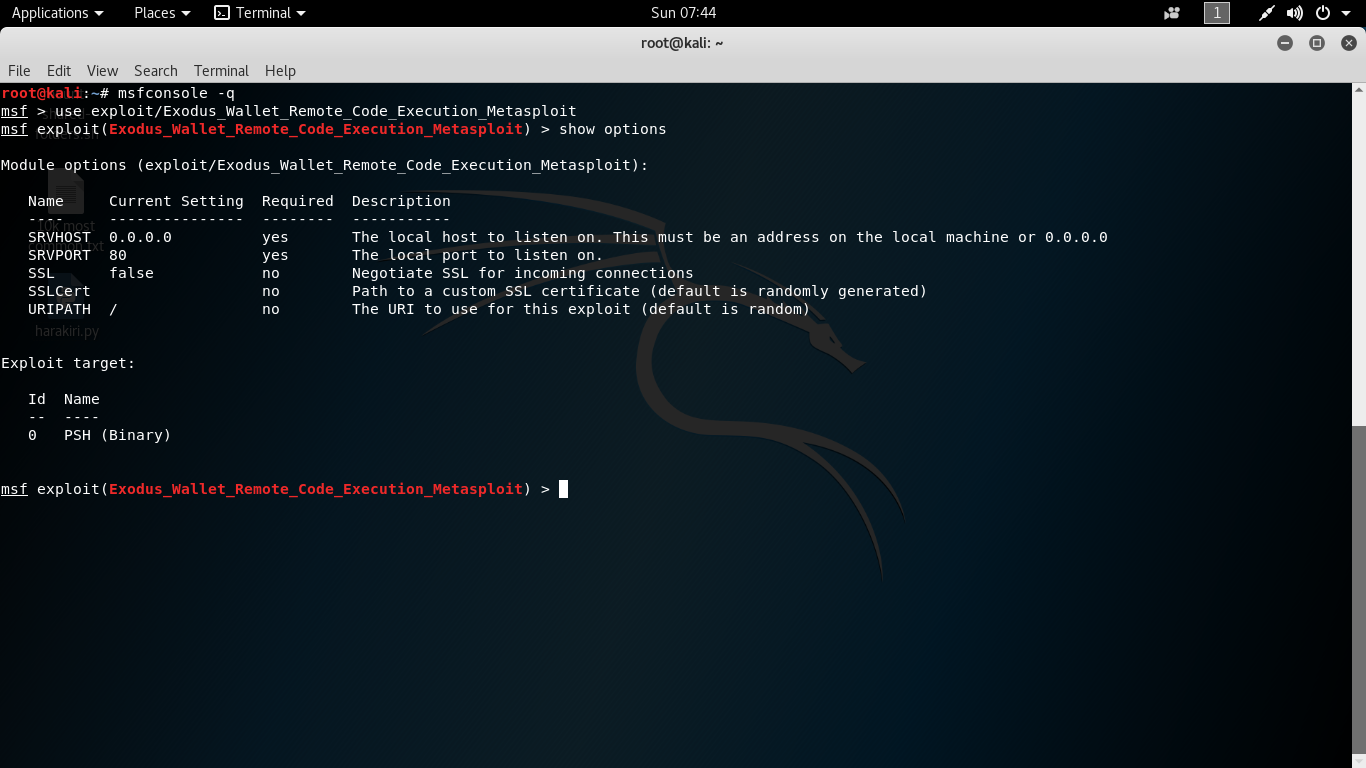Click the 'Exploit target:' heading
Screen dimensions: 1366x768
coord(68,363)
